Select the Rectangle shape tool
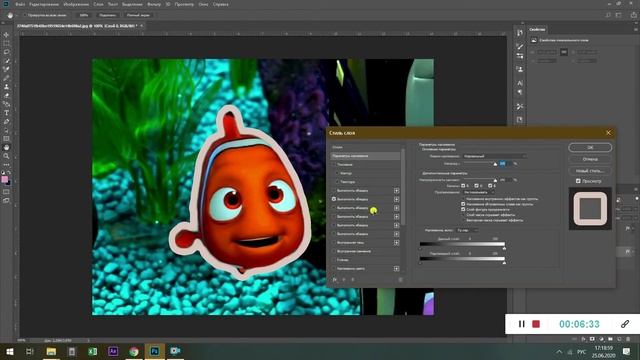The width and height of the screenshot is (640, 360). coord(7,139)
